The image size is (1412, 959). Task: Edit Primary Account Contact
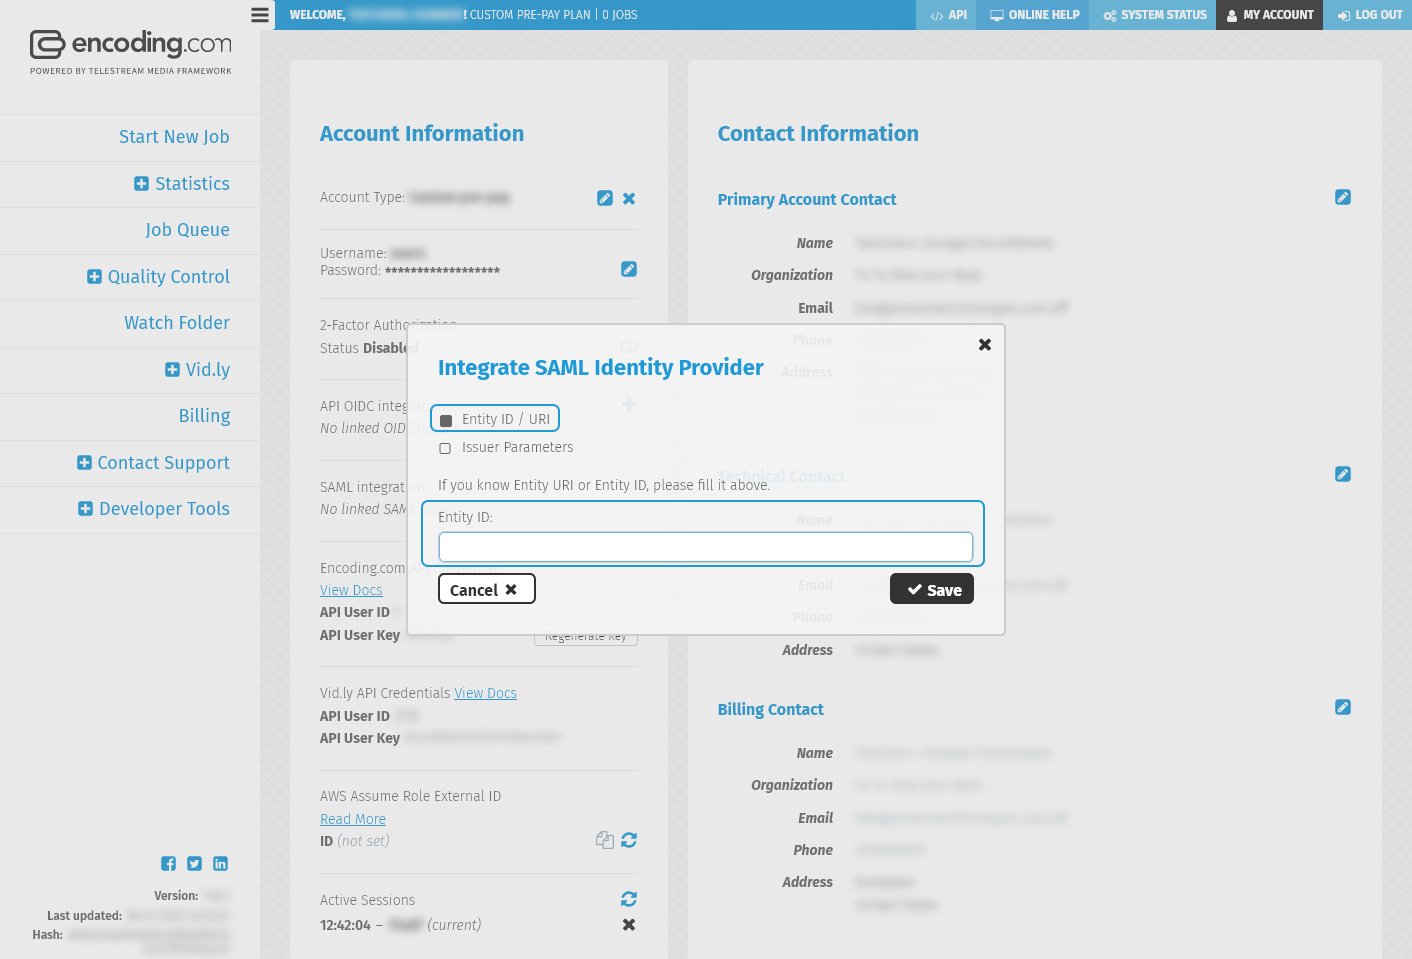point(1343,197)
